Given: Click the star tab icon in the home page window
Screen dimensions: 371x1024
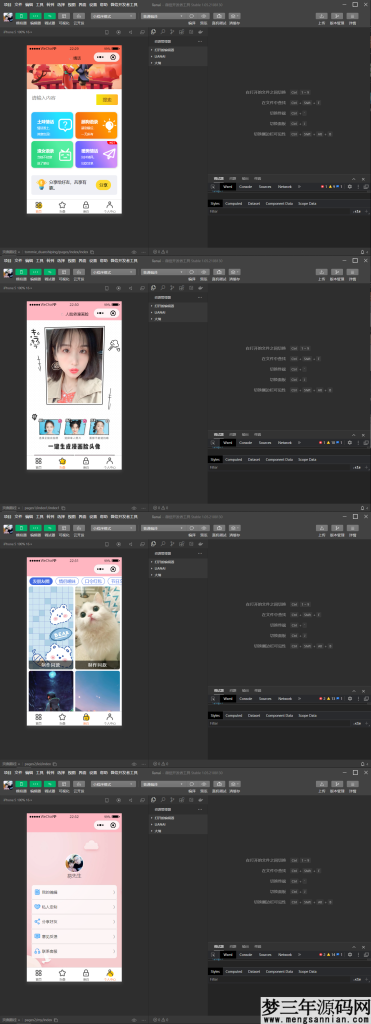Looking at the screenshot, I should click(x=62, y=205).
